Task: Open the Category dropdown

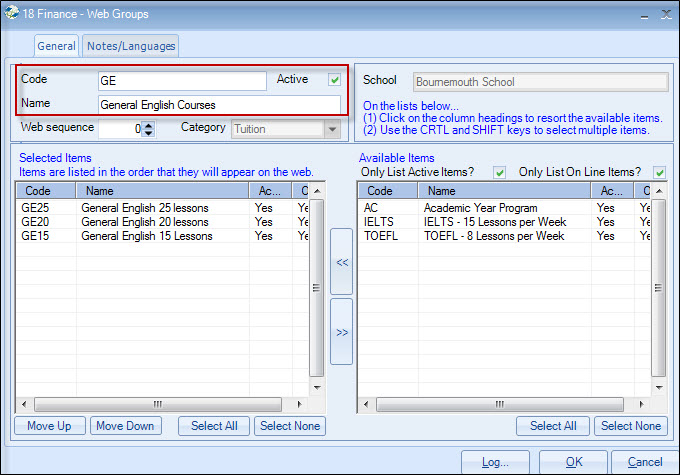Action: (333, 129)
